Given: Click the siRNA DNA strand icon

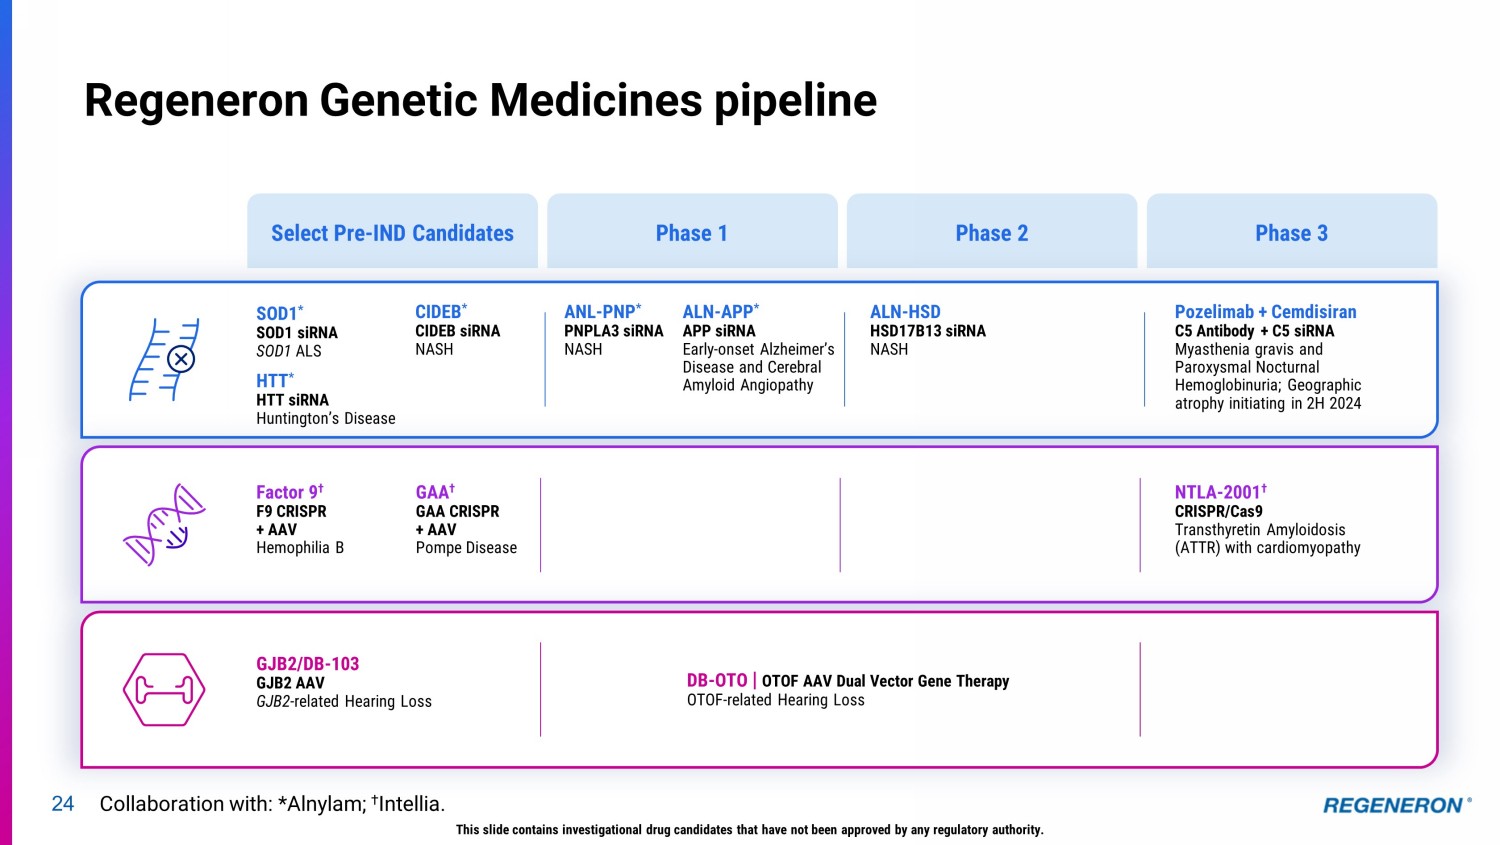Looking at the screenshot, I should [163, 359].
